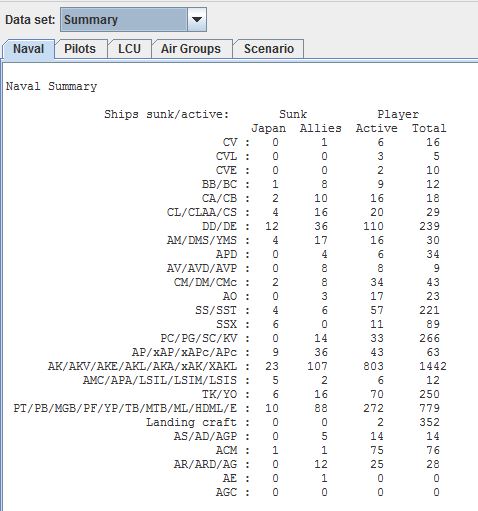The width and height of the screenshot is (478, 511).
Task: Click the CL/CLAA/CS row label
Action: (202, 212)
